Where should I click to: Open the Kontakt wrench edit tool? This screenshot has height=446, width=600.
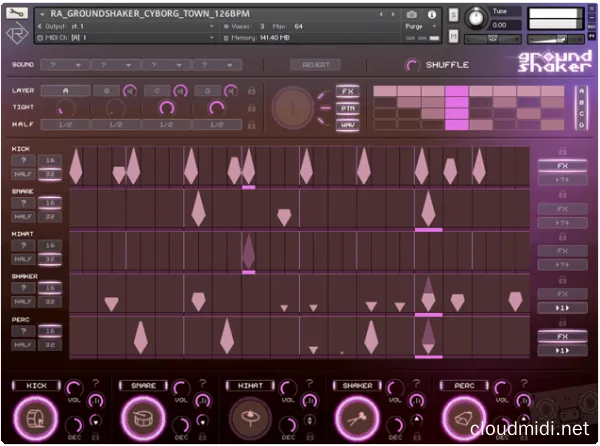coord(17,13)
